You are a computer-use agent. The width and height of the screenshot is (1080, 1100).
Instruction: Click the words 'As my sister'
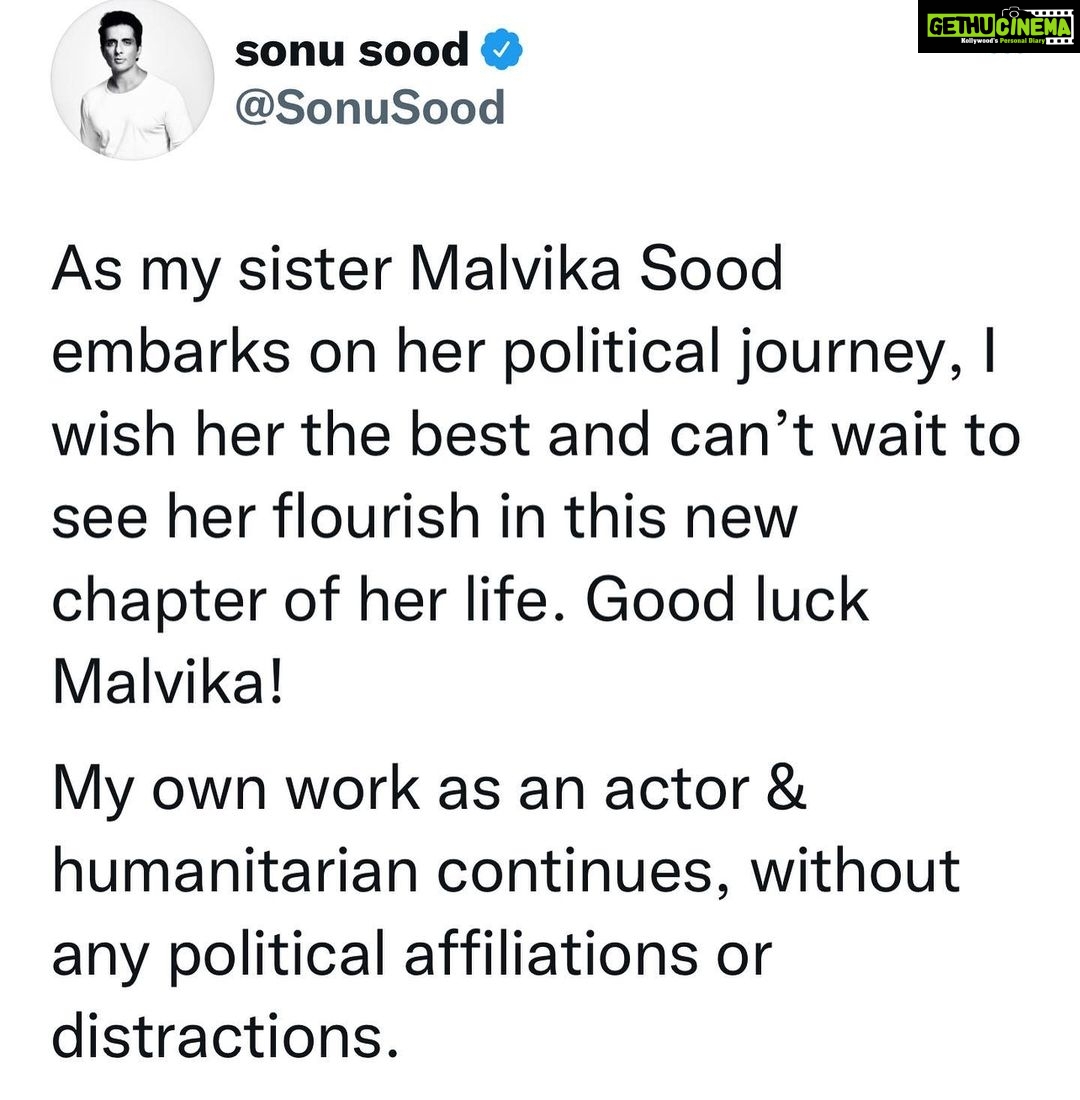pyautogui.click(x=222, y=271)
